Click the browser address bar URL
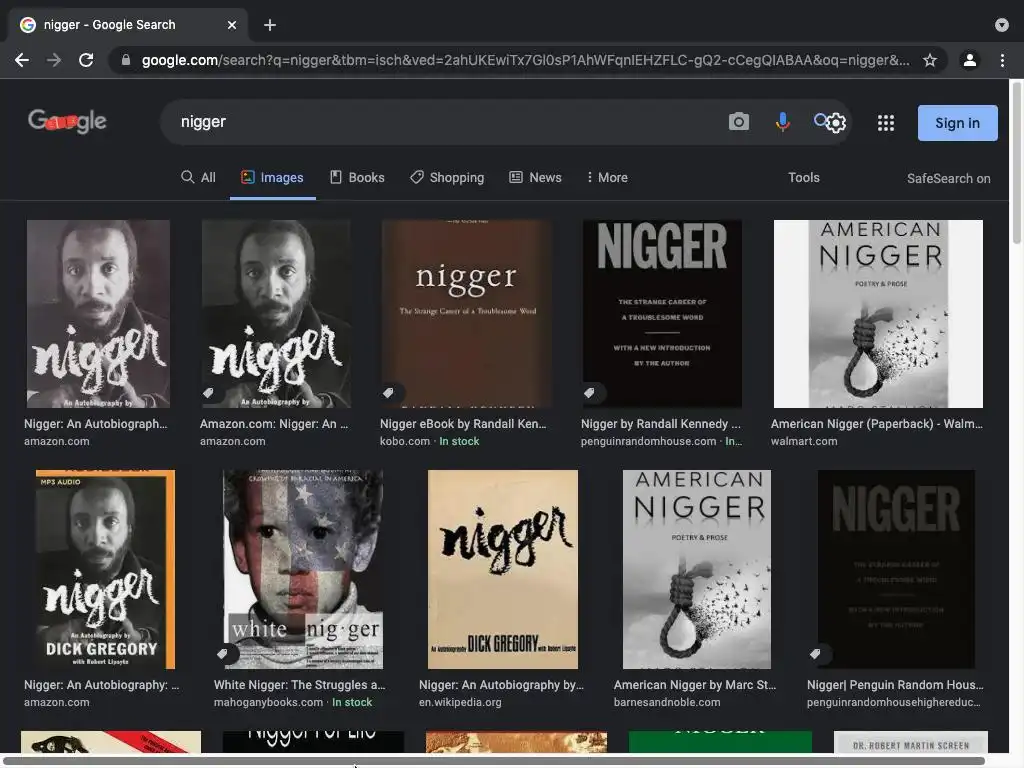The width and height of the screenshot is (1024, 768). (525, 60)
